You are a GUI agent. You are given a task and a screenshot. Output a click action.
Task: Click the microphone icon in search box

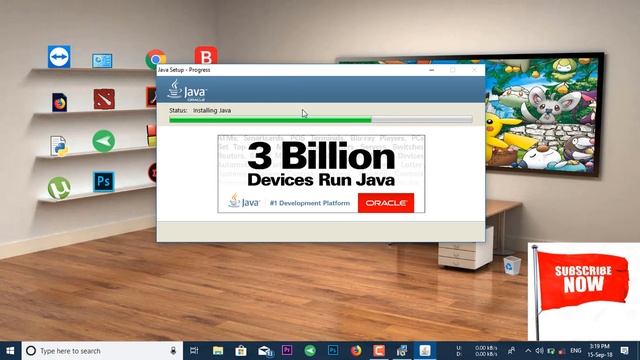coord(173,351)
